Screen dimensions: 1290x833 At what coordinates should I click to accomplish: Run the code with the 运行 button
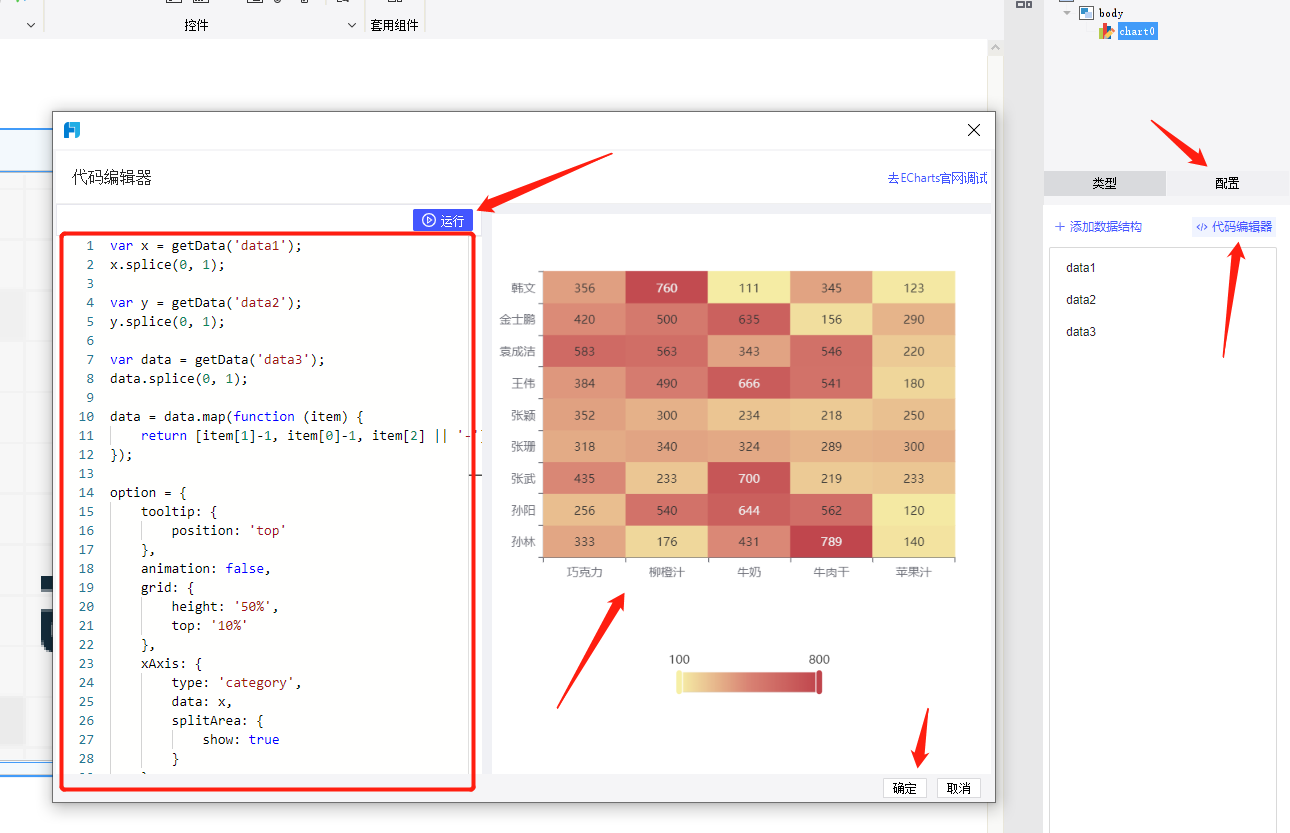[x=443, y=220]
